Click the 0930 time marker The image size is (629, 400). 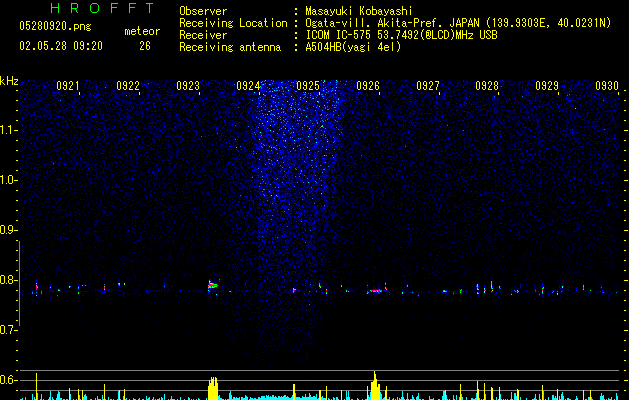click(607, 86)
